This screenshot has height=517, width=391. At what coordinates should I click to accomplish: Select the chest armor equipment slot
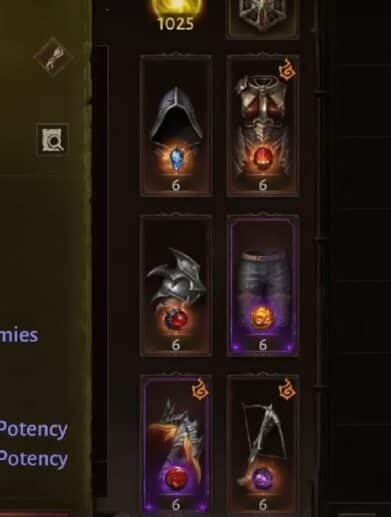click(x=263, y=126)
